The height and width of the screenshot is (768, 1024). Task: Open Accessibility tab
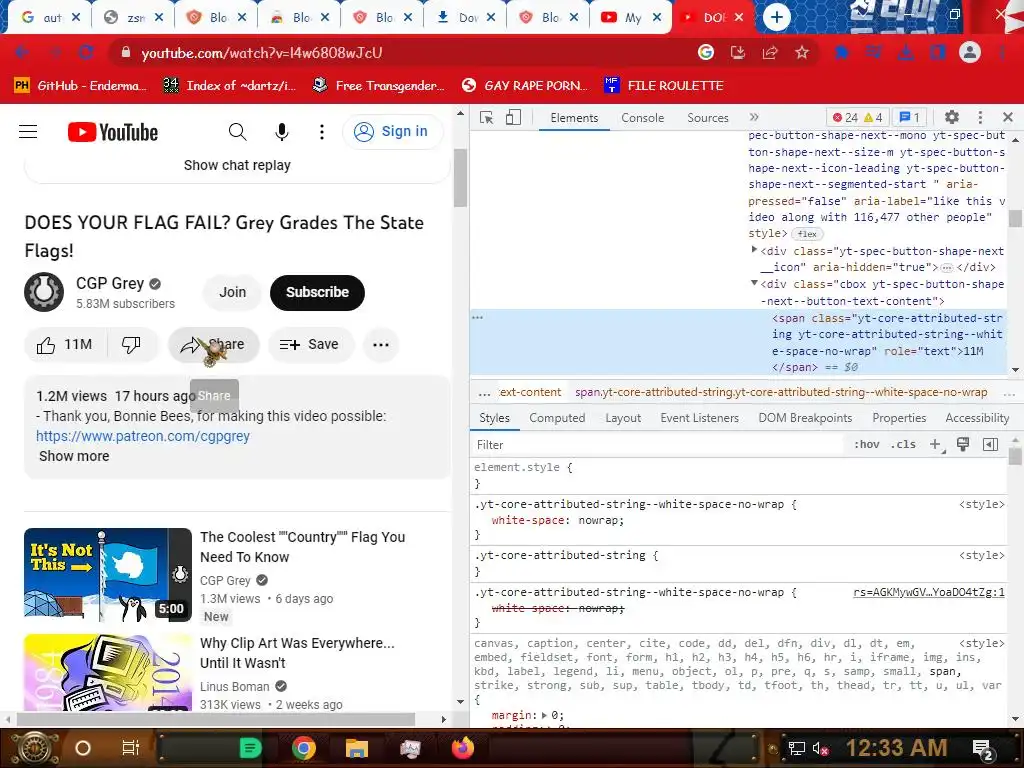(x=977, y=418)
